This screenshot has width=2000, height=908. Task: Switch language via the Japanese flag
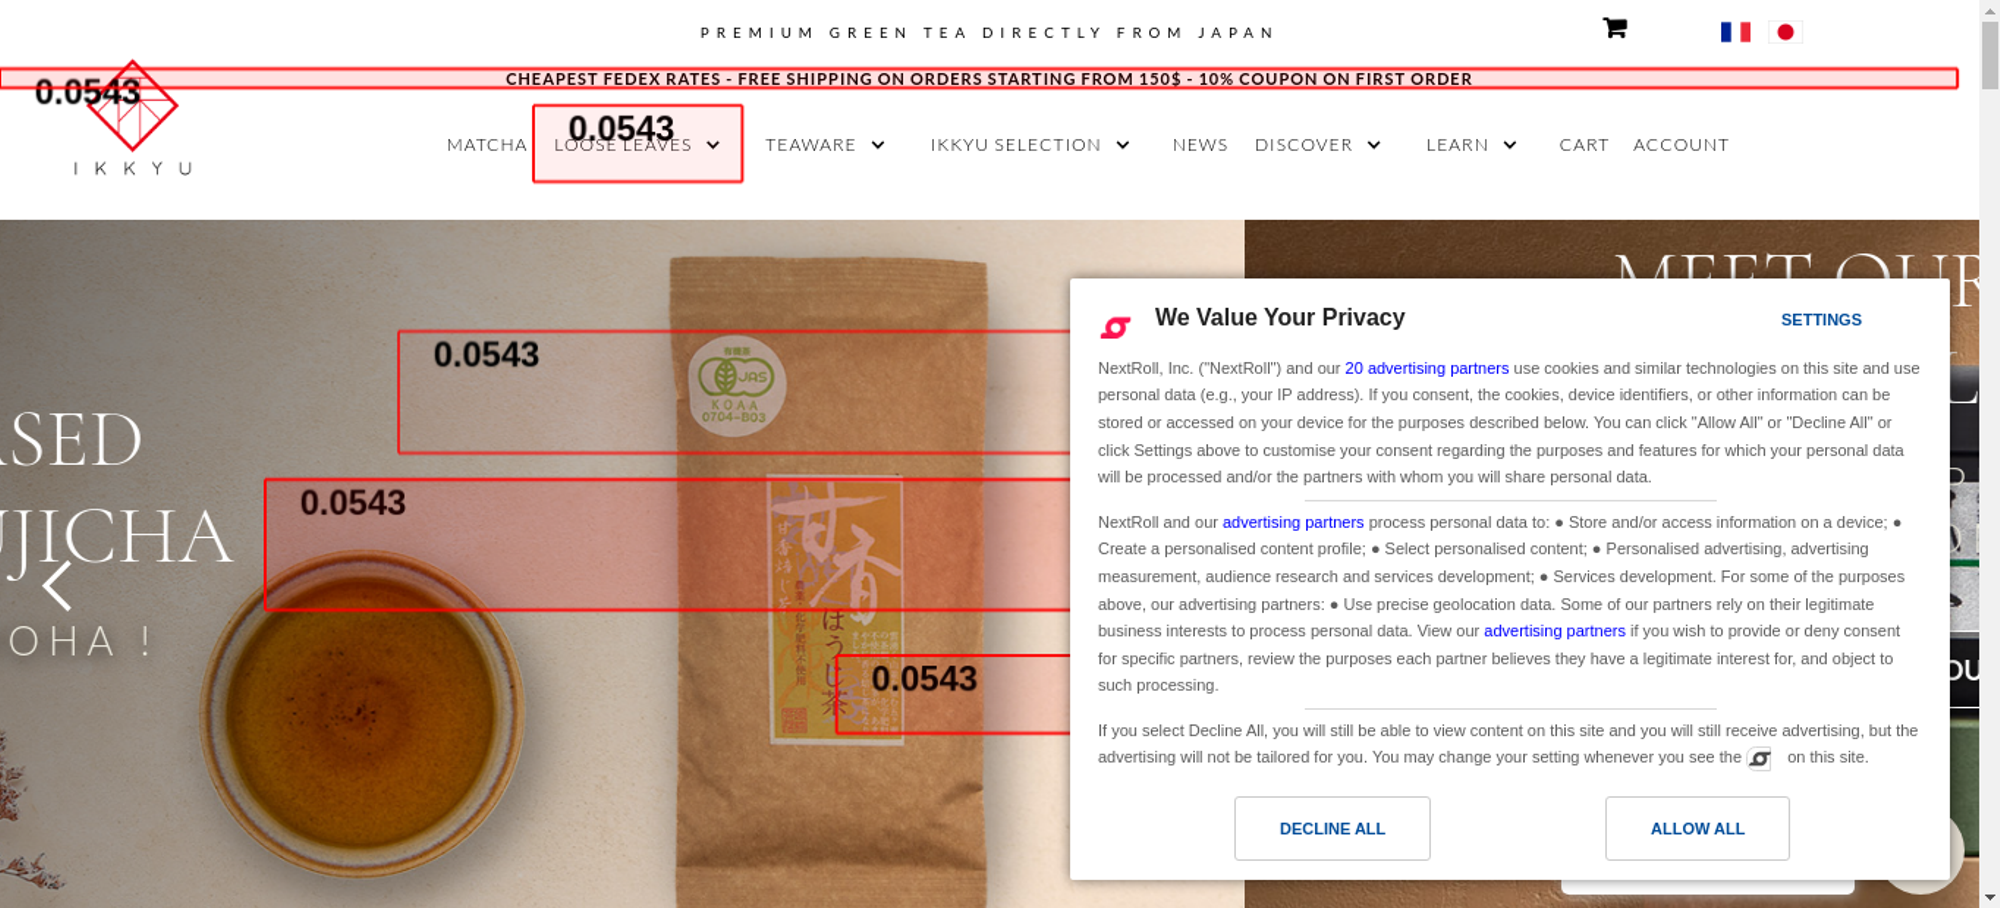(1785, 32)
